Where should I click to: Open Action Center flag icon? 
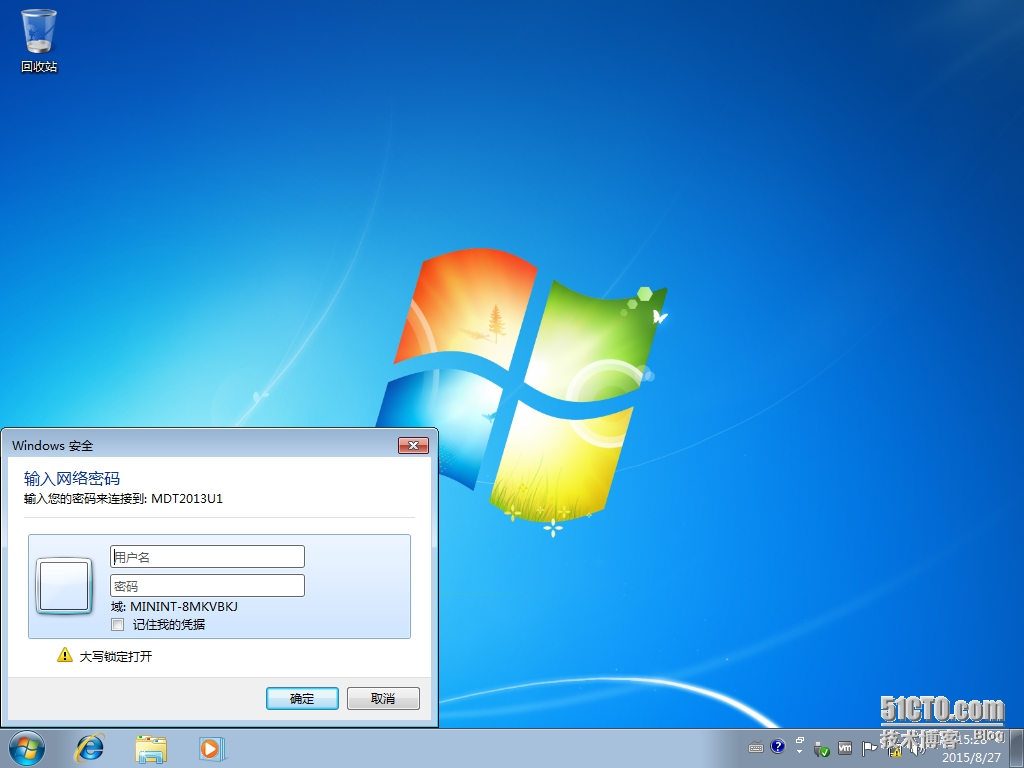[870, 748]
